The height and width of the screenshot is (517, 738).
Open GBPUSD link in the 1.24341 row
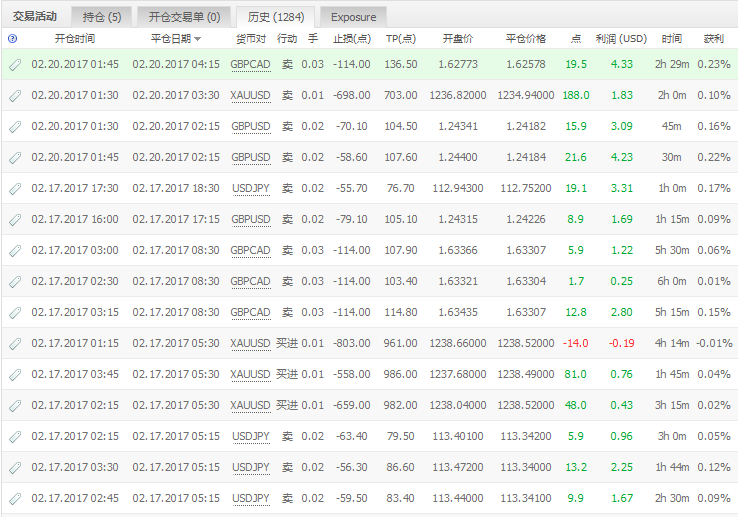251,127
